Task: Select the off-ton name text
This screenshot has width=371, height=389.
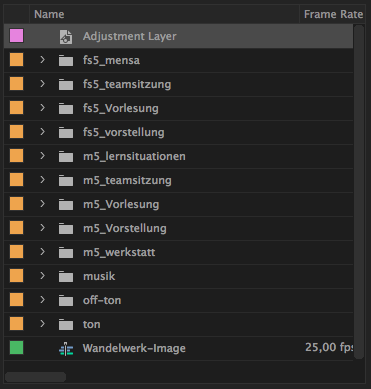Action: tap(102, 300)
